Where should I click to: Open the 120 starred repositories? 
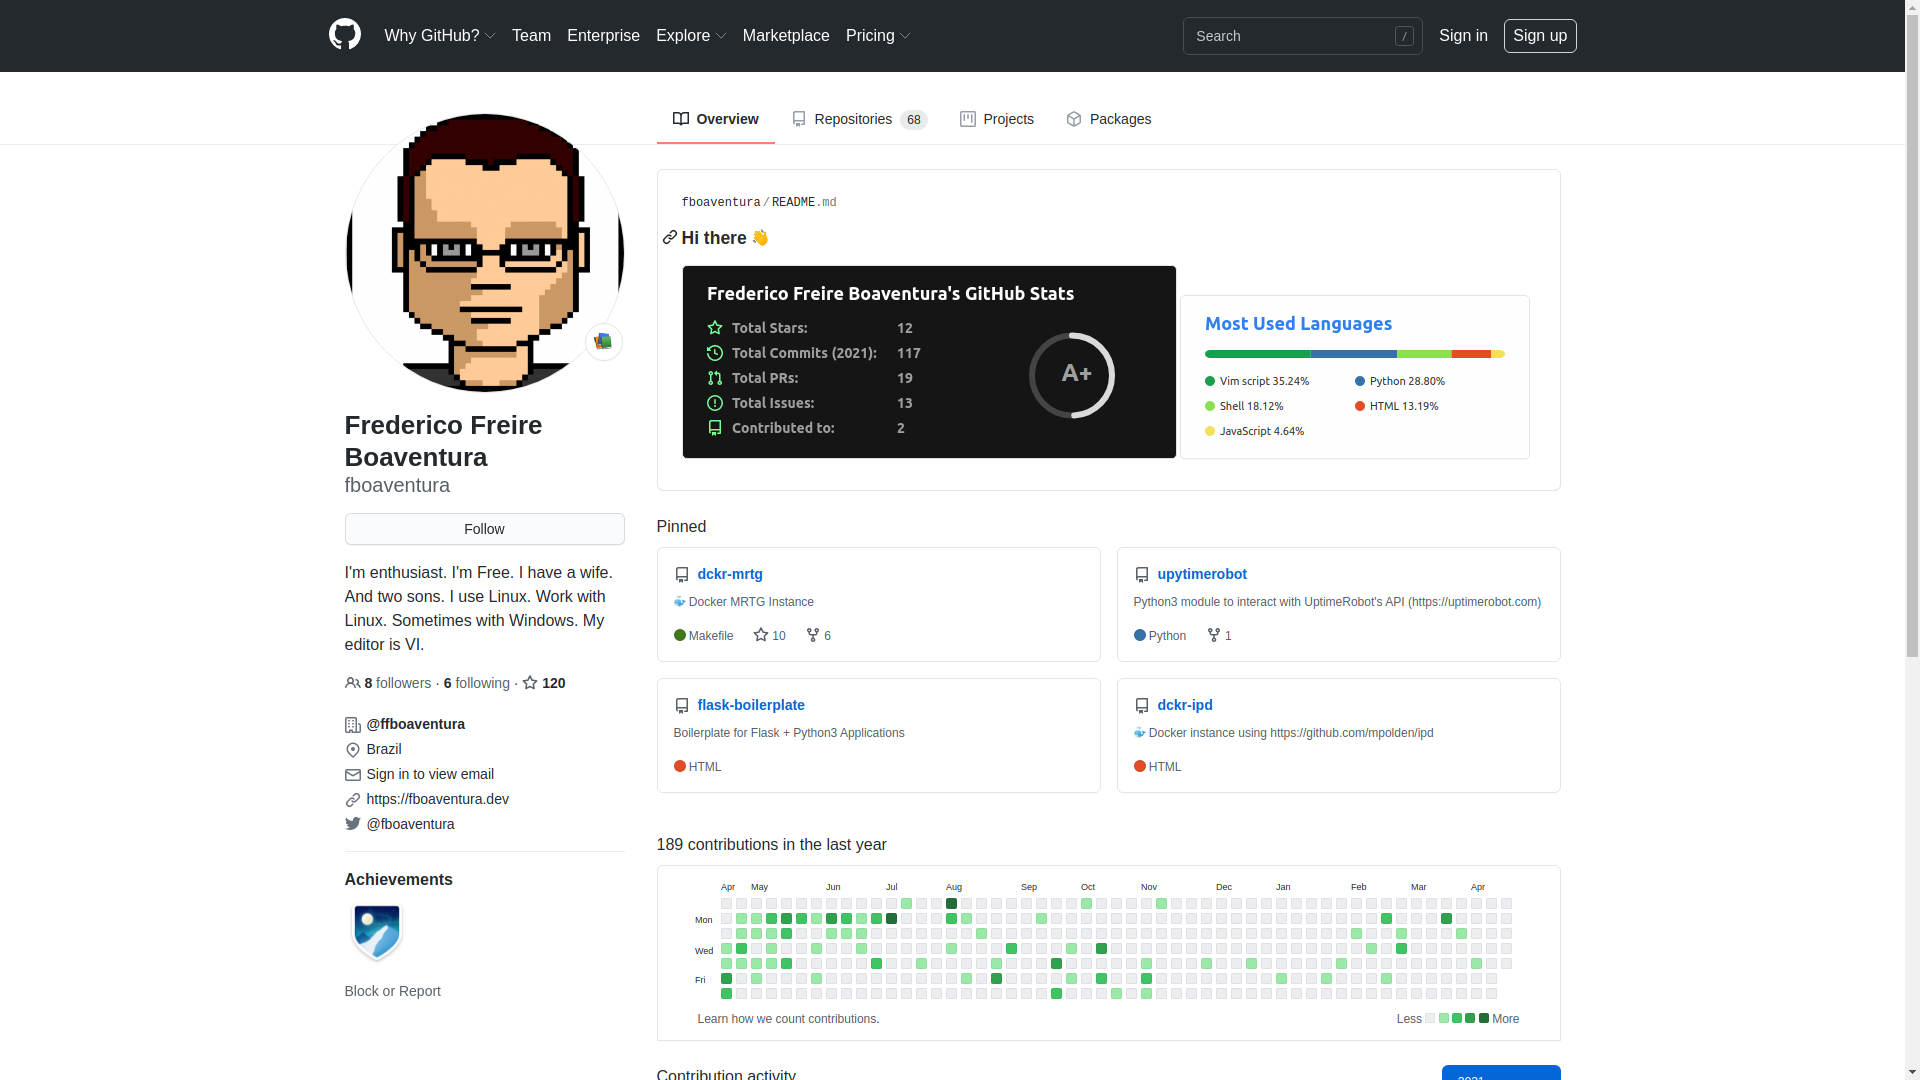544,683
